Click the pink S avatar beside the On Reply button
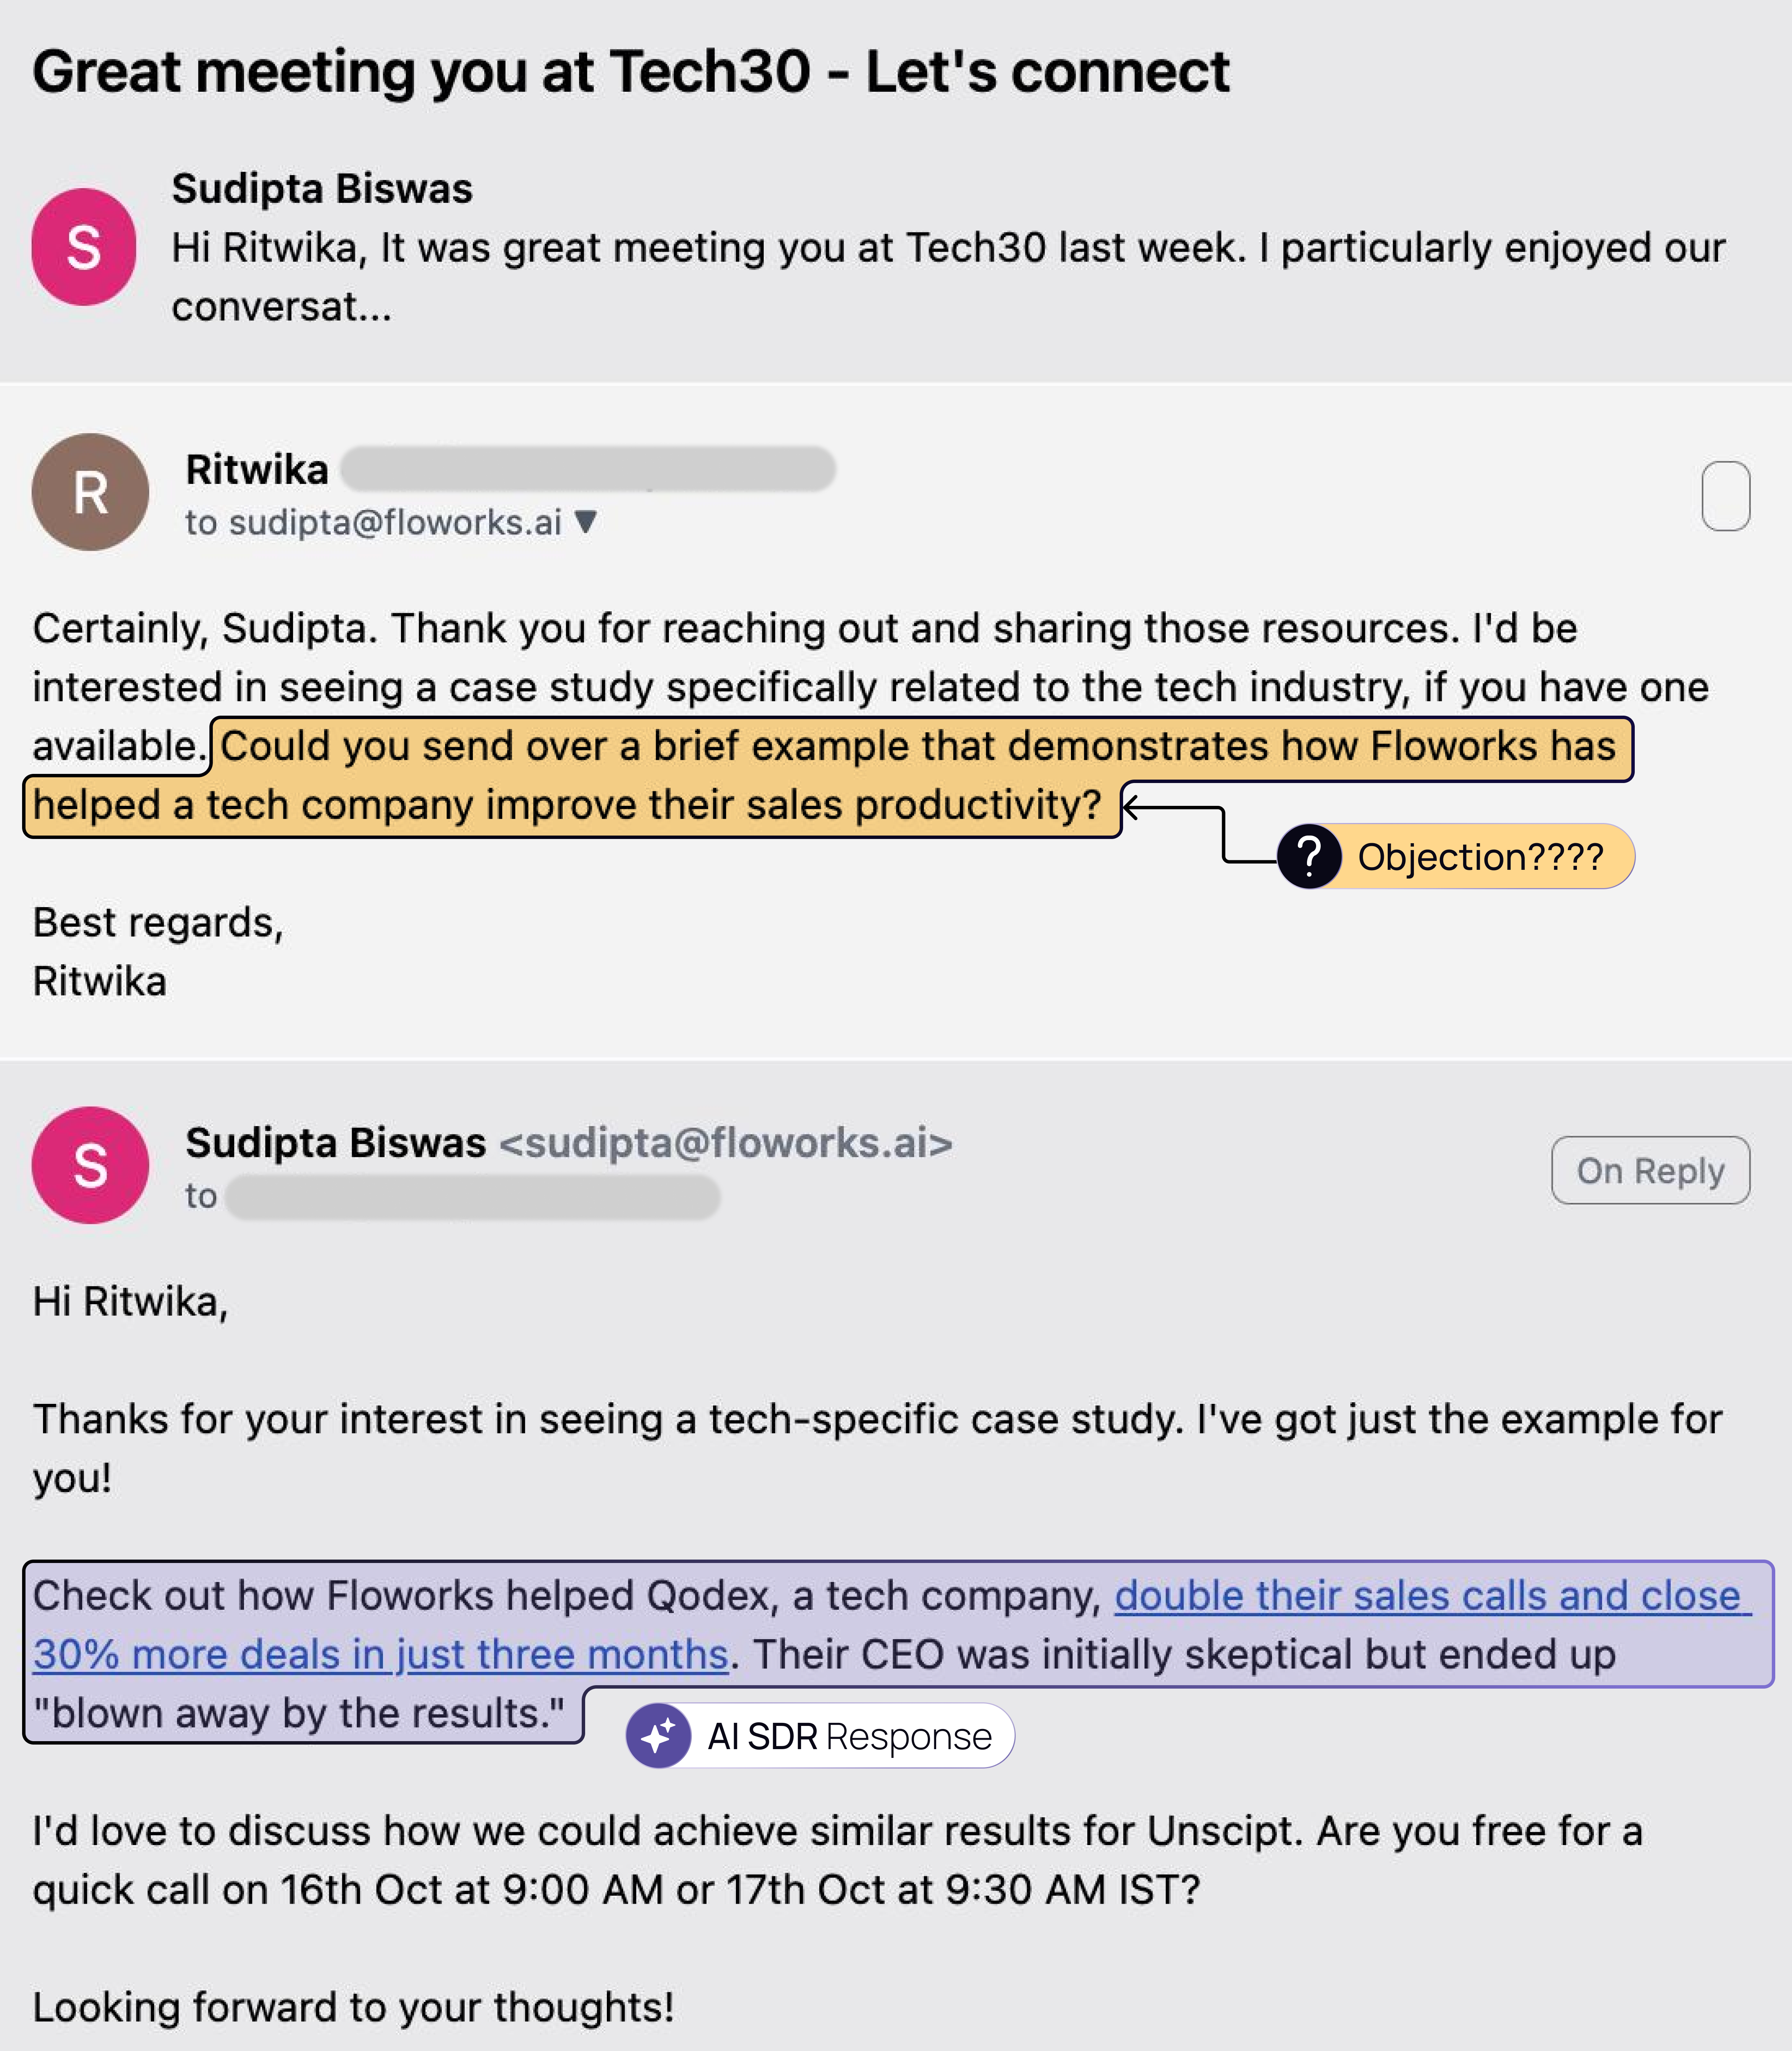Viewport: 1792px width, 2051px height. 90,1165
